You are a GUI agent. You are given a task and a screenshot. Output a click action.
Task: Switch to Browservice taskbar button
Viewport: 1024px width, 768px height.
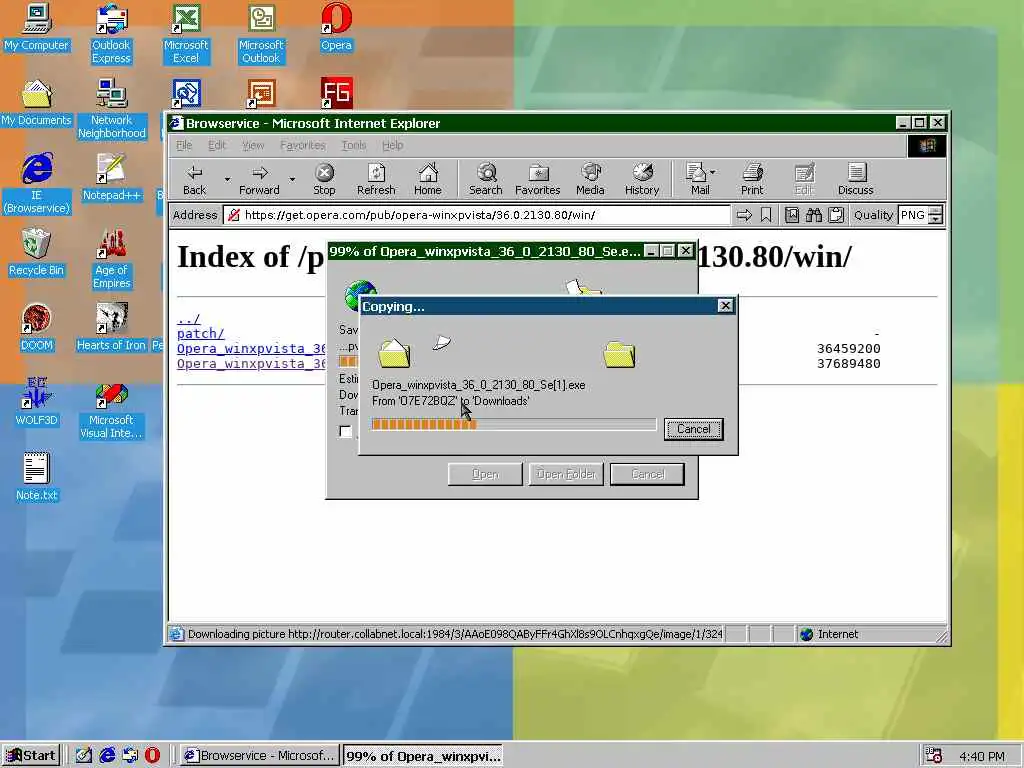click(259, 756)
